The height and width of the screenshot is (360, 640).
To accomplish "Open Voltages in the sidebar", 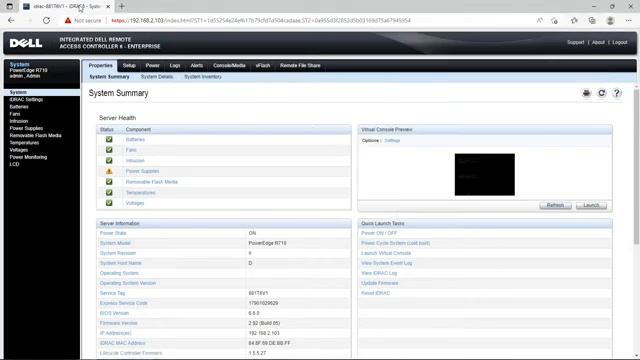I will (x=19, y=150).
